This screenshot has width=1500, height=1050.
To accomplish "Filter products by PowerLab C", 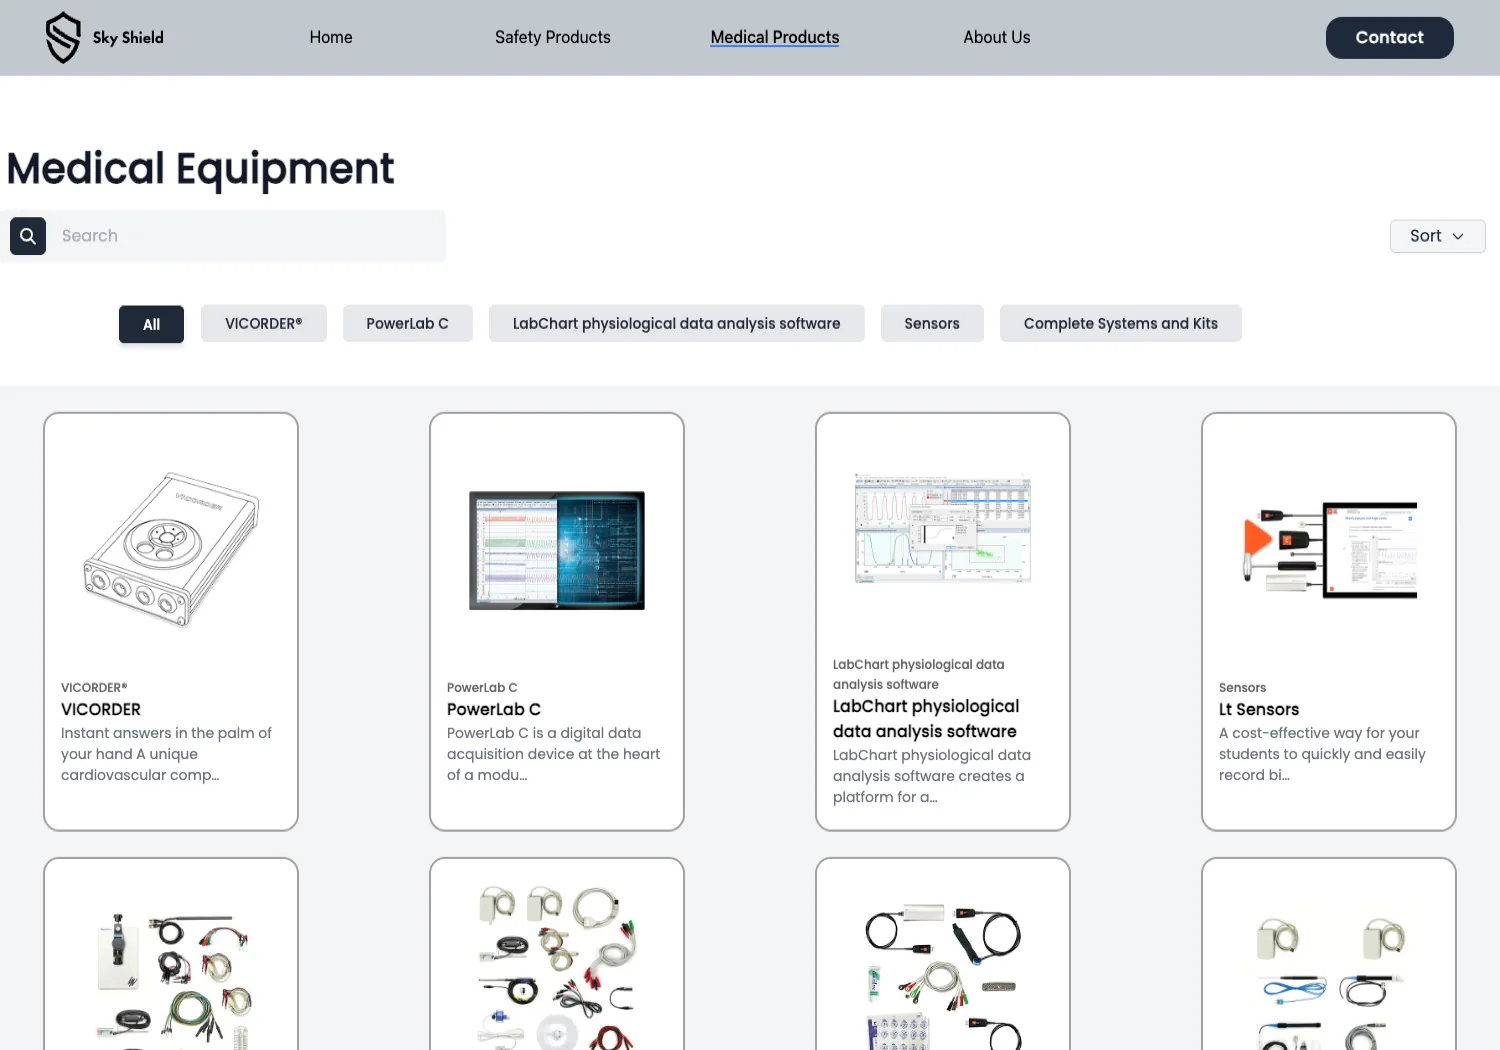I will click(x=408, y=324).
